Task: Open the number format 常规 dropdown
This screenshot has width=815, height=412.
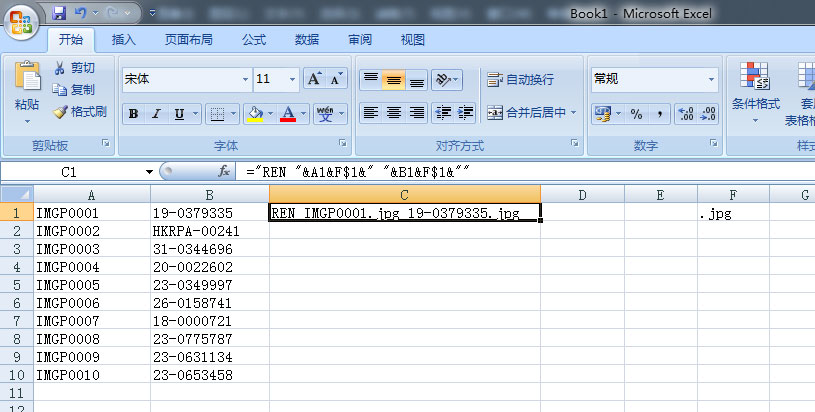Action: click(x=712, y=79)
